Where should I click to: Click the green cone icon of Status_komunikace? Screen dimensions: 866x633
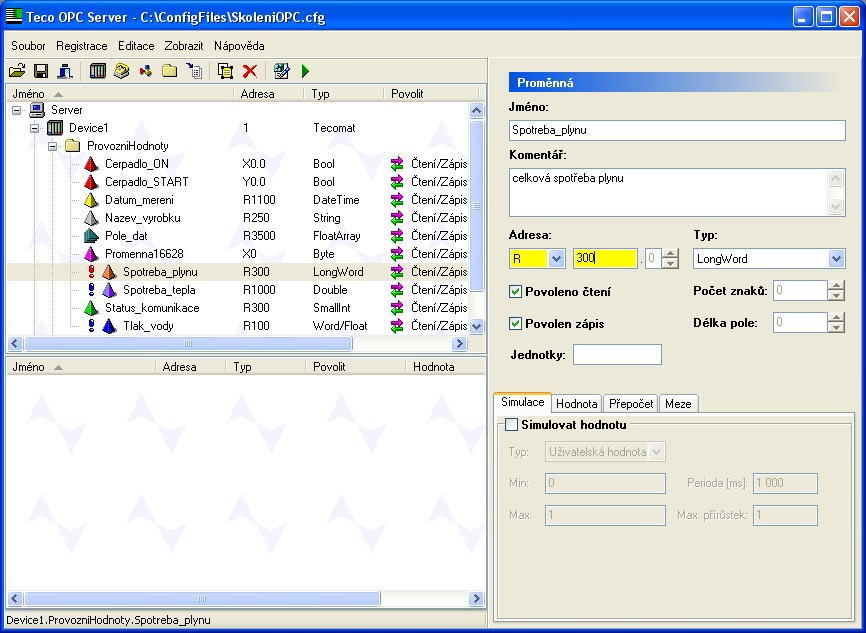(x=91, y=308)
